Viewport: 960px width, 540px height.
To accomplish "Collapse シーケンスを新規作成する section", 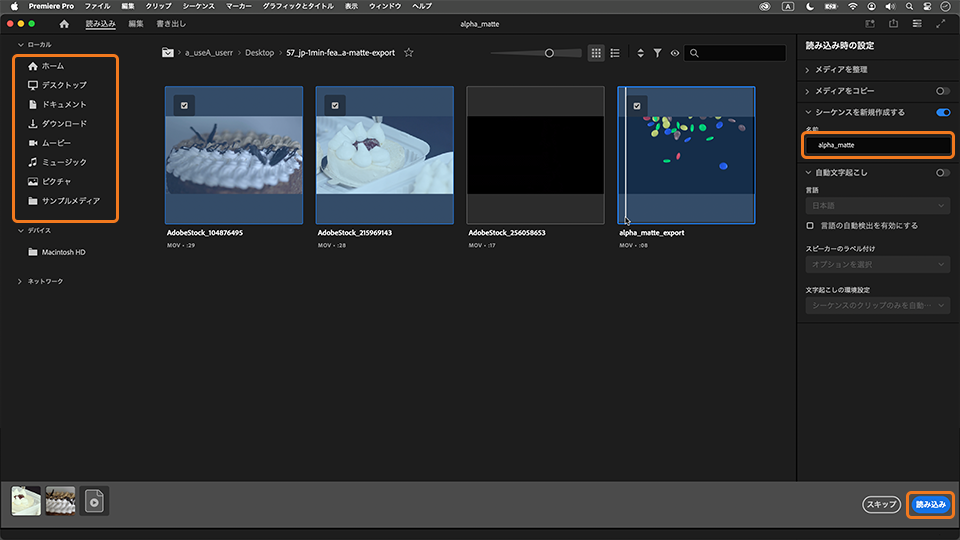I will [x=808, y=113].
